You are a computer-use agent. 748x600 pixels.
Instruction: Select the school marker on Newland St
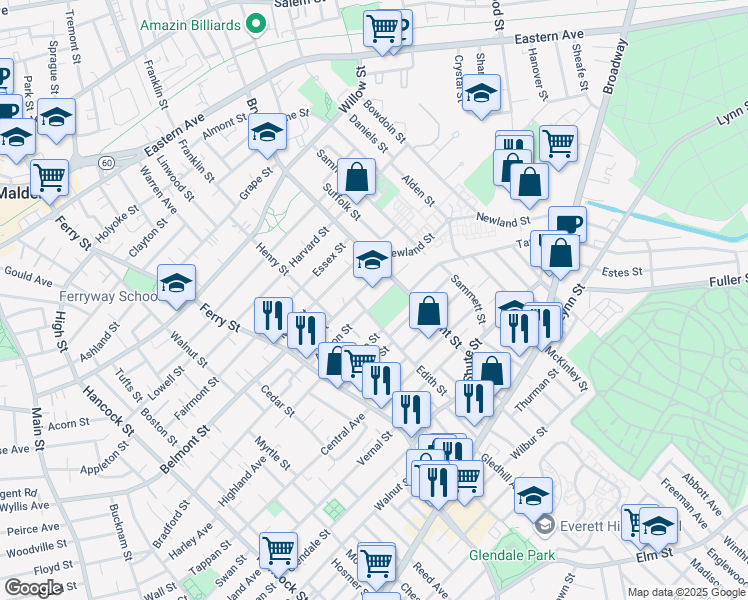pyautogui.click(x=373, y=262)
